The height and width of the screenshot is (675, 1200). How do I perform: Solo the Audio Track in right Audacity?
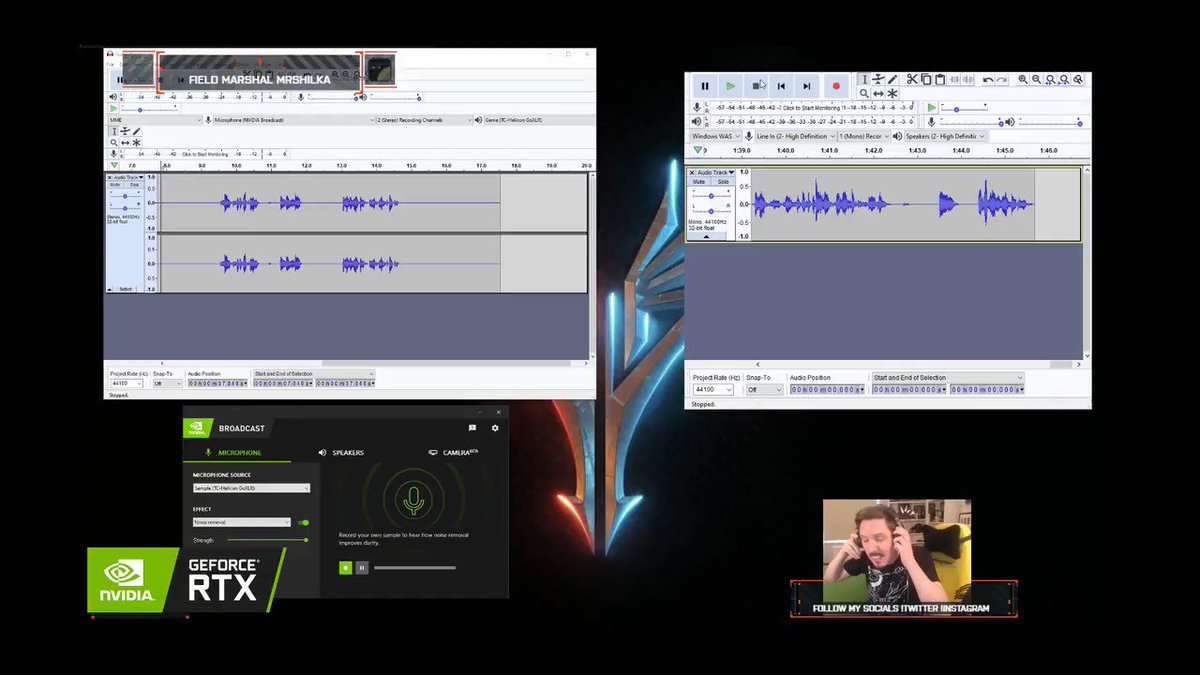click(722, 182)
